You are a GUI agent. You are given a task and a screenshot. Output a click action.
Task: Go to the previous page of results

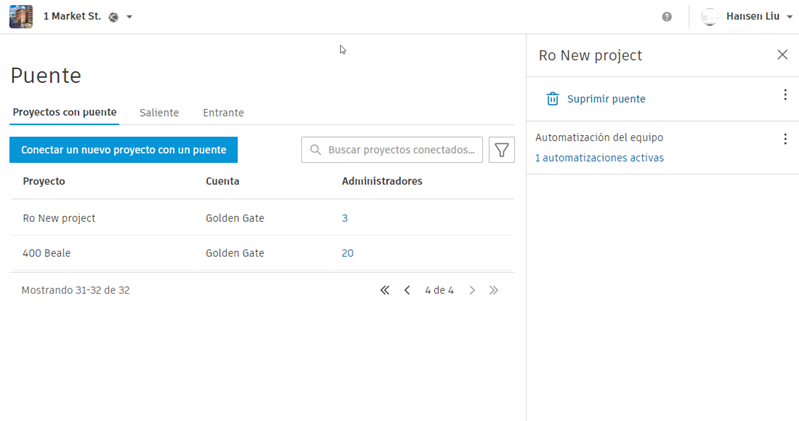pos(407,290)
